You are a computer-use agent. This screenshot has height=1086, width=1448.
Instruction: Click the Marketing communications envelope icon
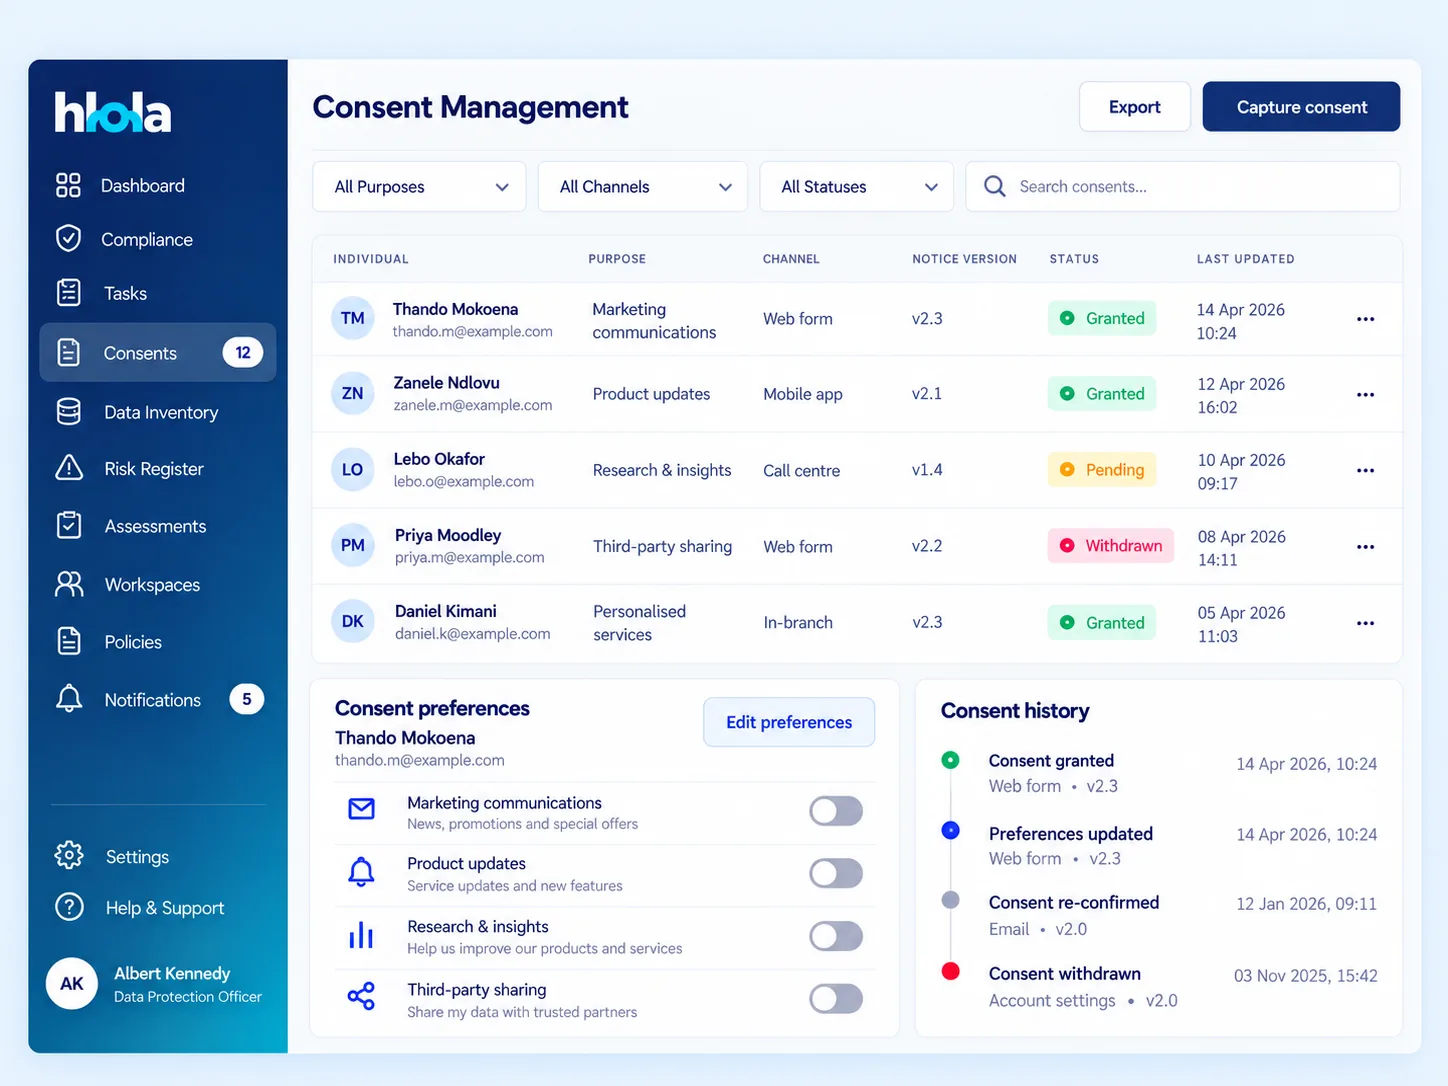(361, 809)
